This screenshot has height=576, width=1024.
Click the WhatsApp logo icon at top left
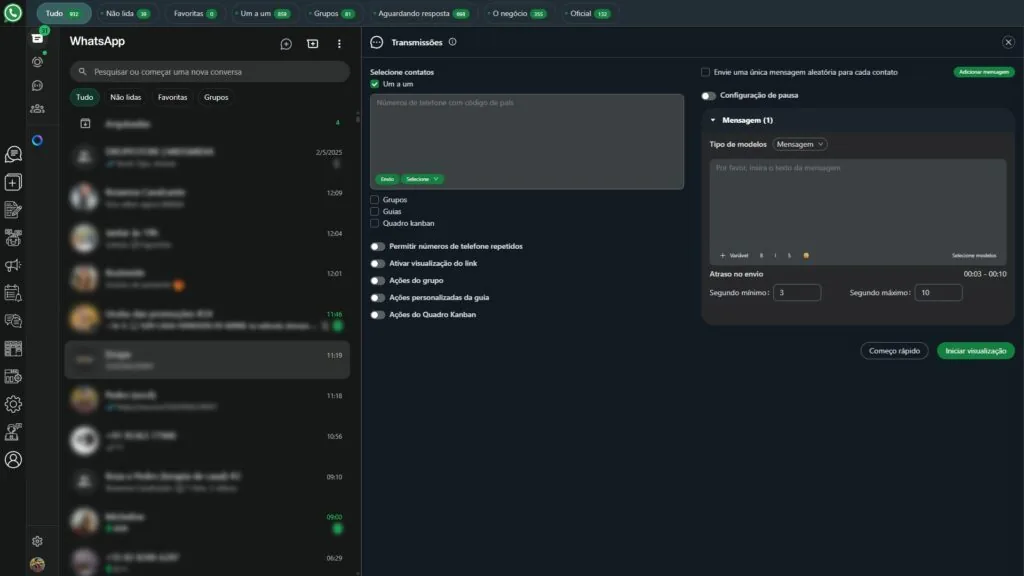point(12,13)
